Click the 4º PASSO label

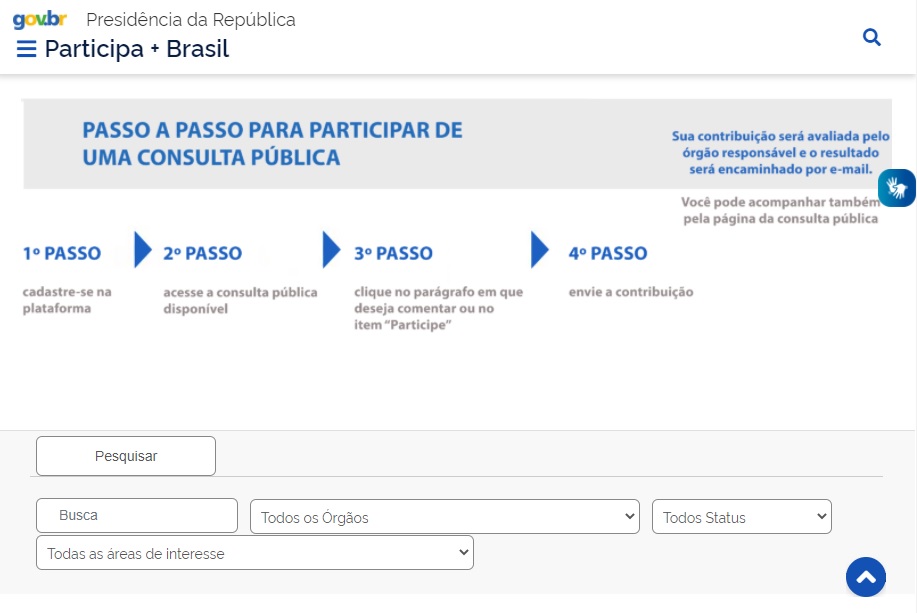point(607,252)
